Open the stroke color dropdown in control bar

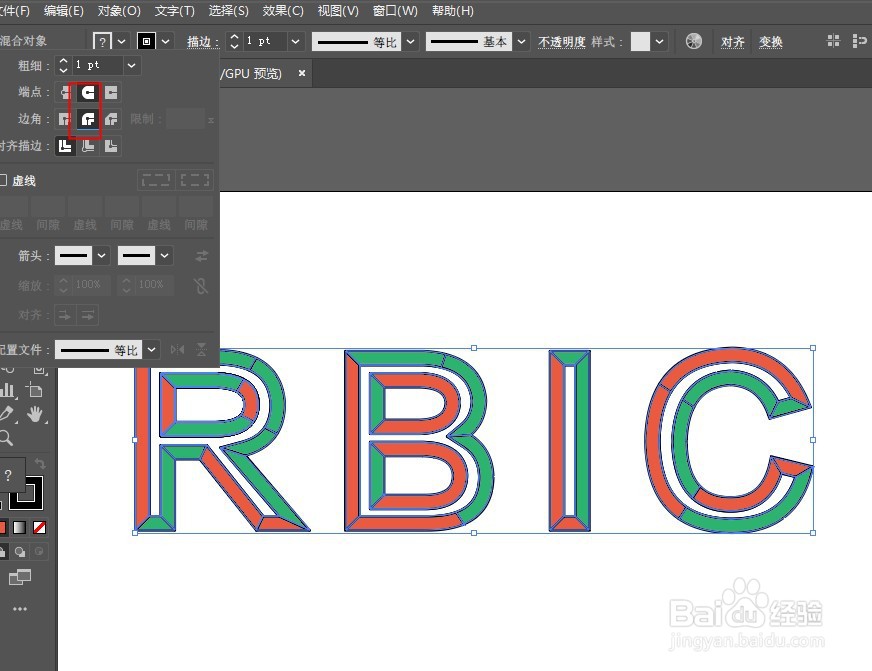pyautogui.click(x=166, y=41)
